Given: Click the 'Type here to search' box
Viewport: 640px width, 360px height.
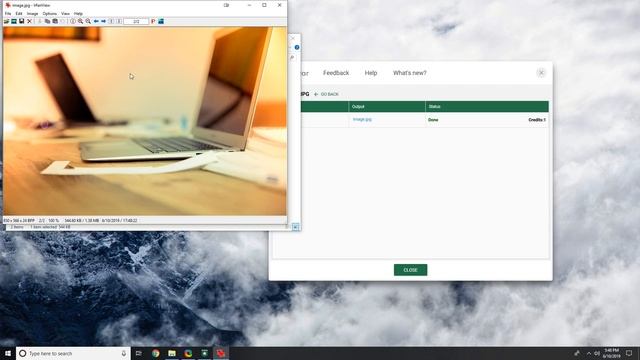Looking at the screenshot, I should (x=73, y=353).
